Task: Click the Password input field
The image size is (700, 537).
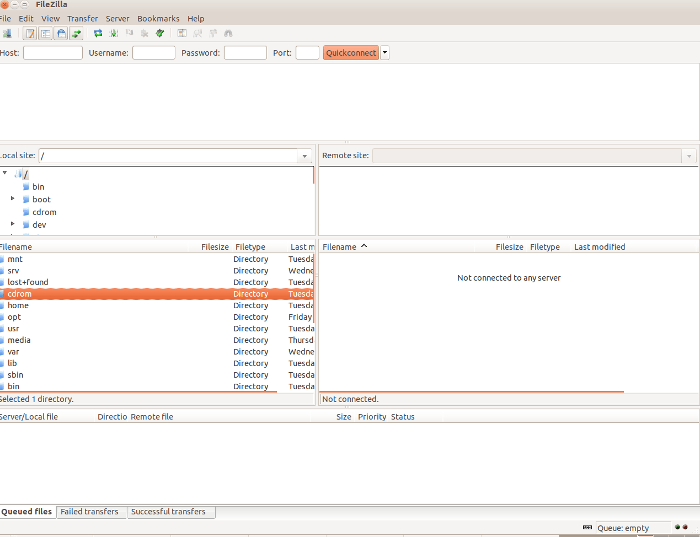Action: 245,53
